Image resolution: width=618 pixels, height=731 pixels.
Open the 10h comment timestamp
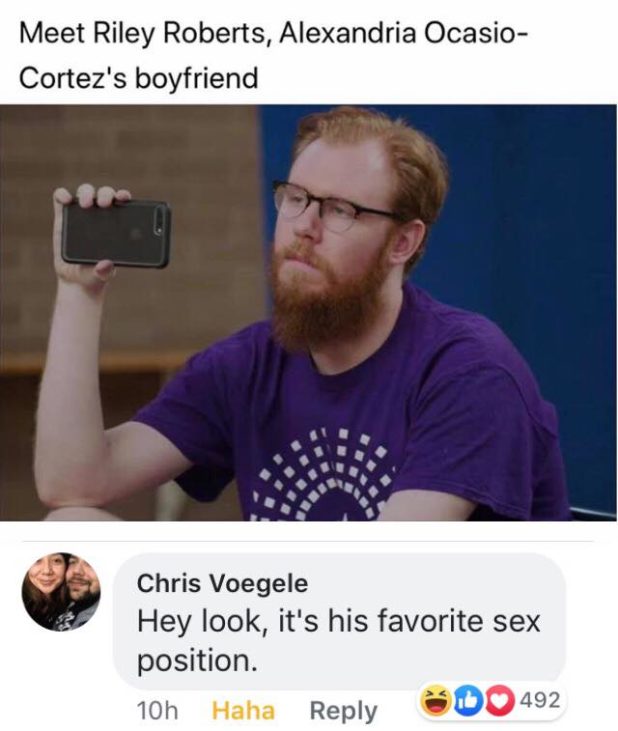click(157, 710)
